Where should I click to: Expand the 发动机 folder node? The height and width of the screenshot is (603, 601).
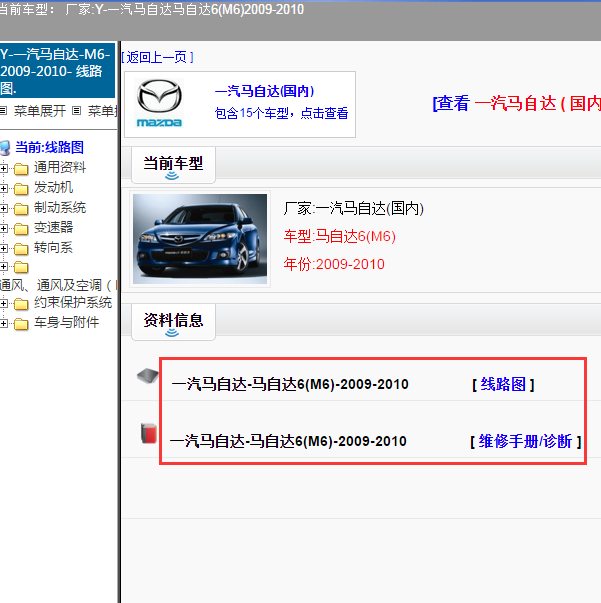coord(3,188)
